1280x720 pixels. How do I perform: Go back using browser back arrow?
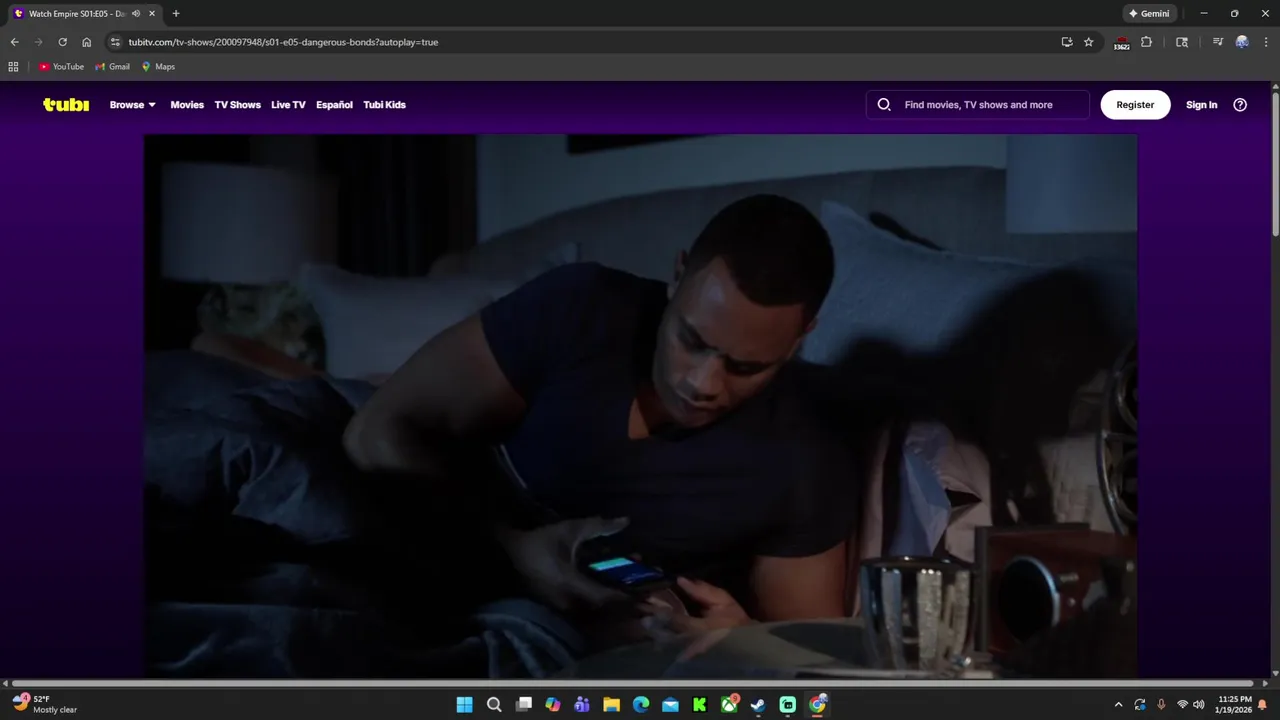click(x=14, y=42)
